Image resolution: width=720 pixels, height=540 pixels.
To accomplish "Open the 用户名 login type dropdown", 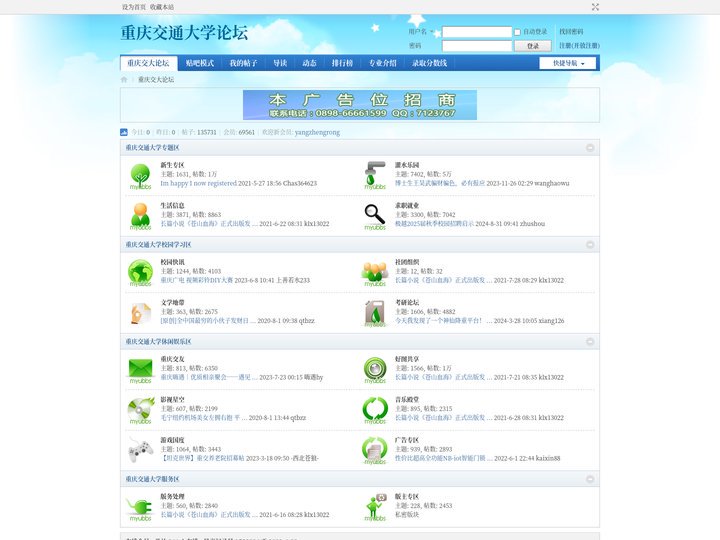I will pyautogui.click(x=421, y=32).
